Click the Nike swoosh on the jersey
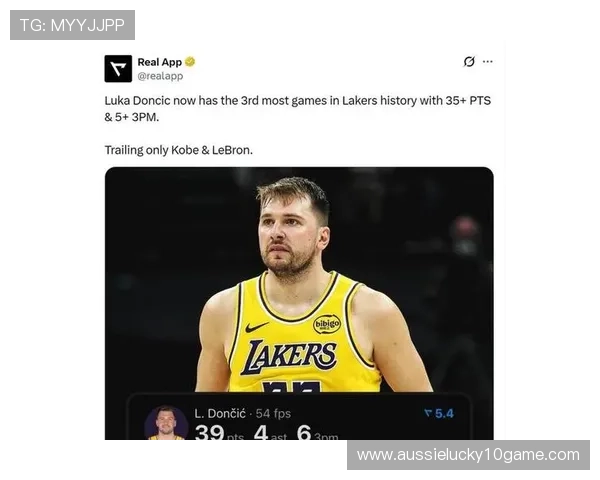This screenshot has height=480, width=600. coord(256,327)
